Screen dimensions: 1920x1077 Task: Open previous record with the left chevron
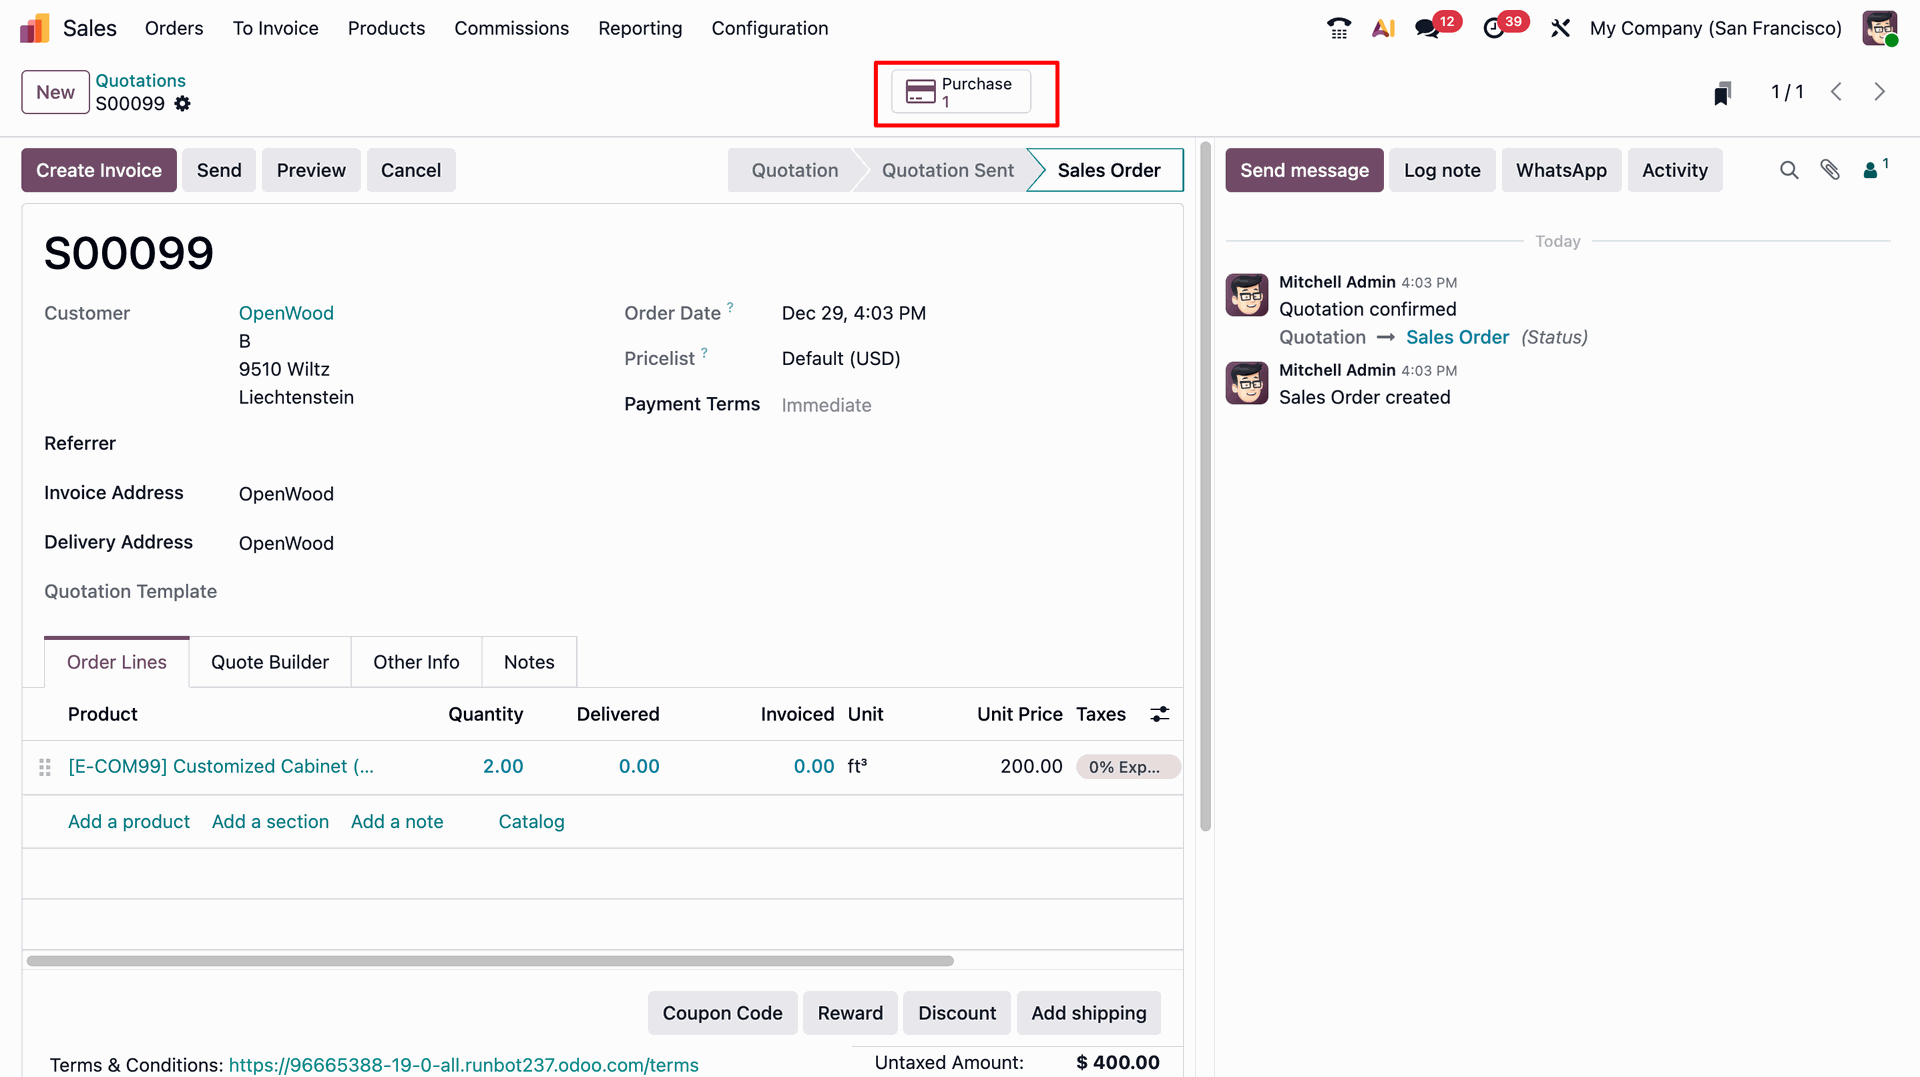tap(1836, 91)
